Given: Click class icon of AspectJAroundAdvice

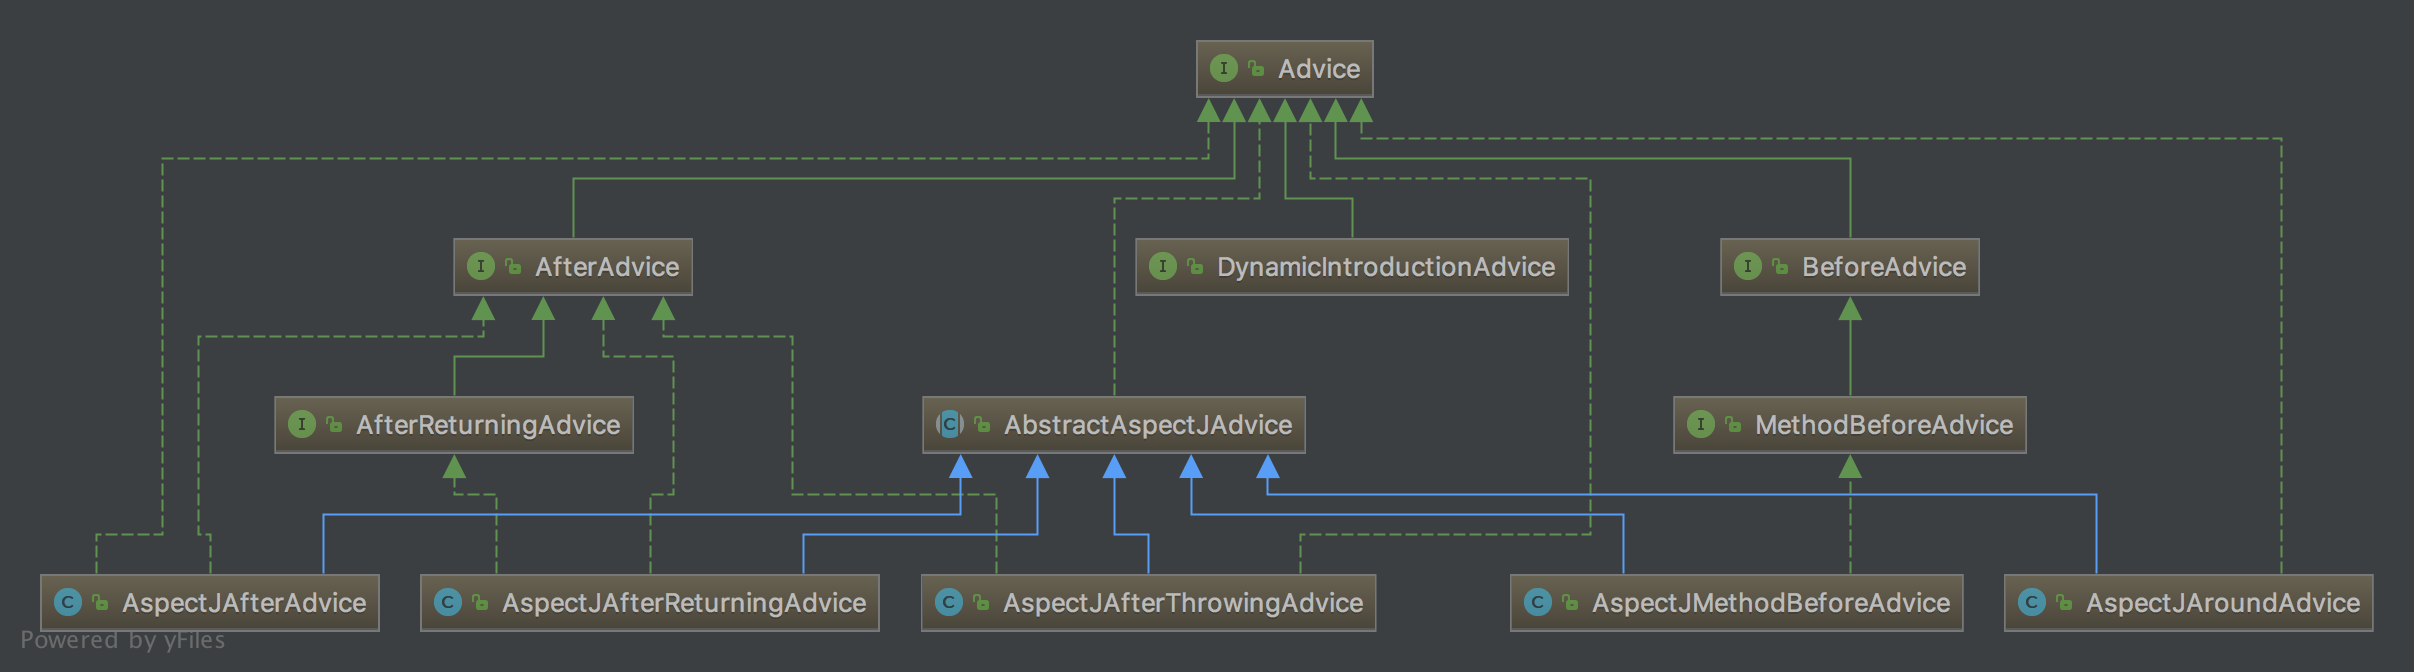Looking at the screenshot, I should tap(2032, 602).
